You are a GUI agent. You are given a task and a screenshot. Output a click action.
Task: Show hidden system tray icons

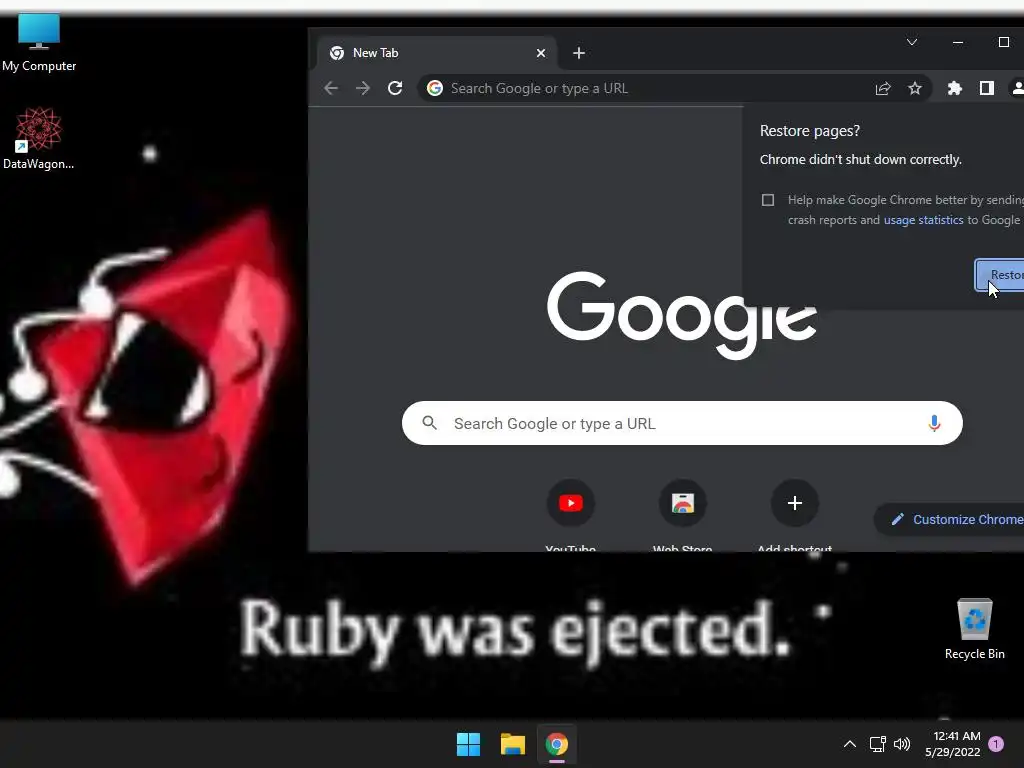[850, 744]
